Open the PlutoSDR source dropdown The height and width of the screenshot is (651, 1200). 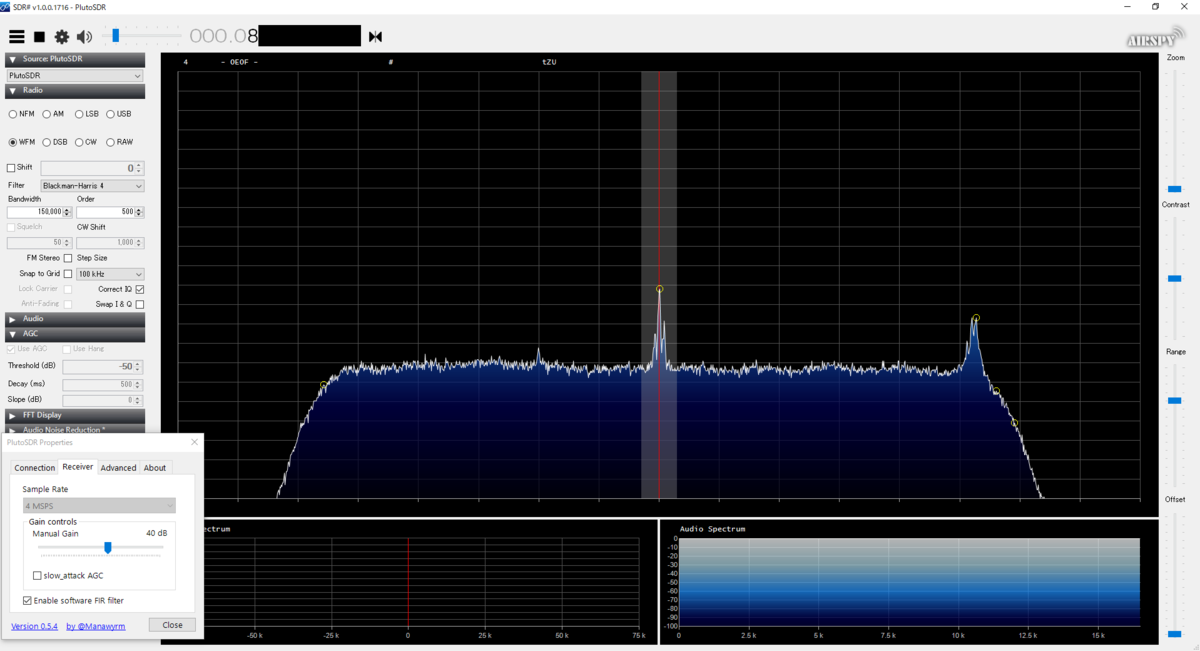coord(75,76)
